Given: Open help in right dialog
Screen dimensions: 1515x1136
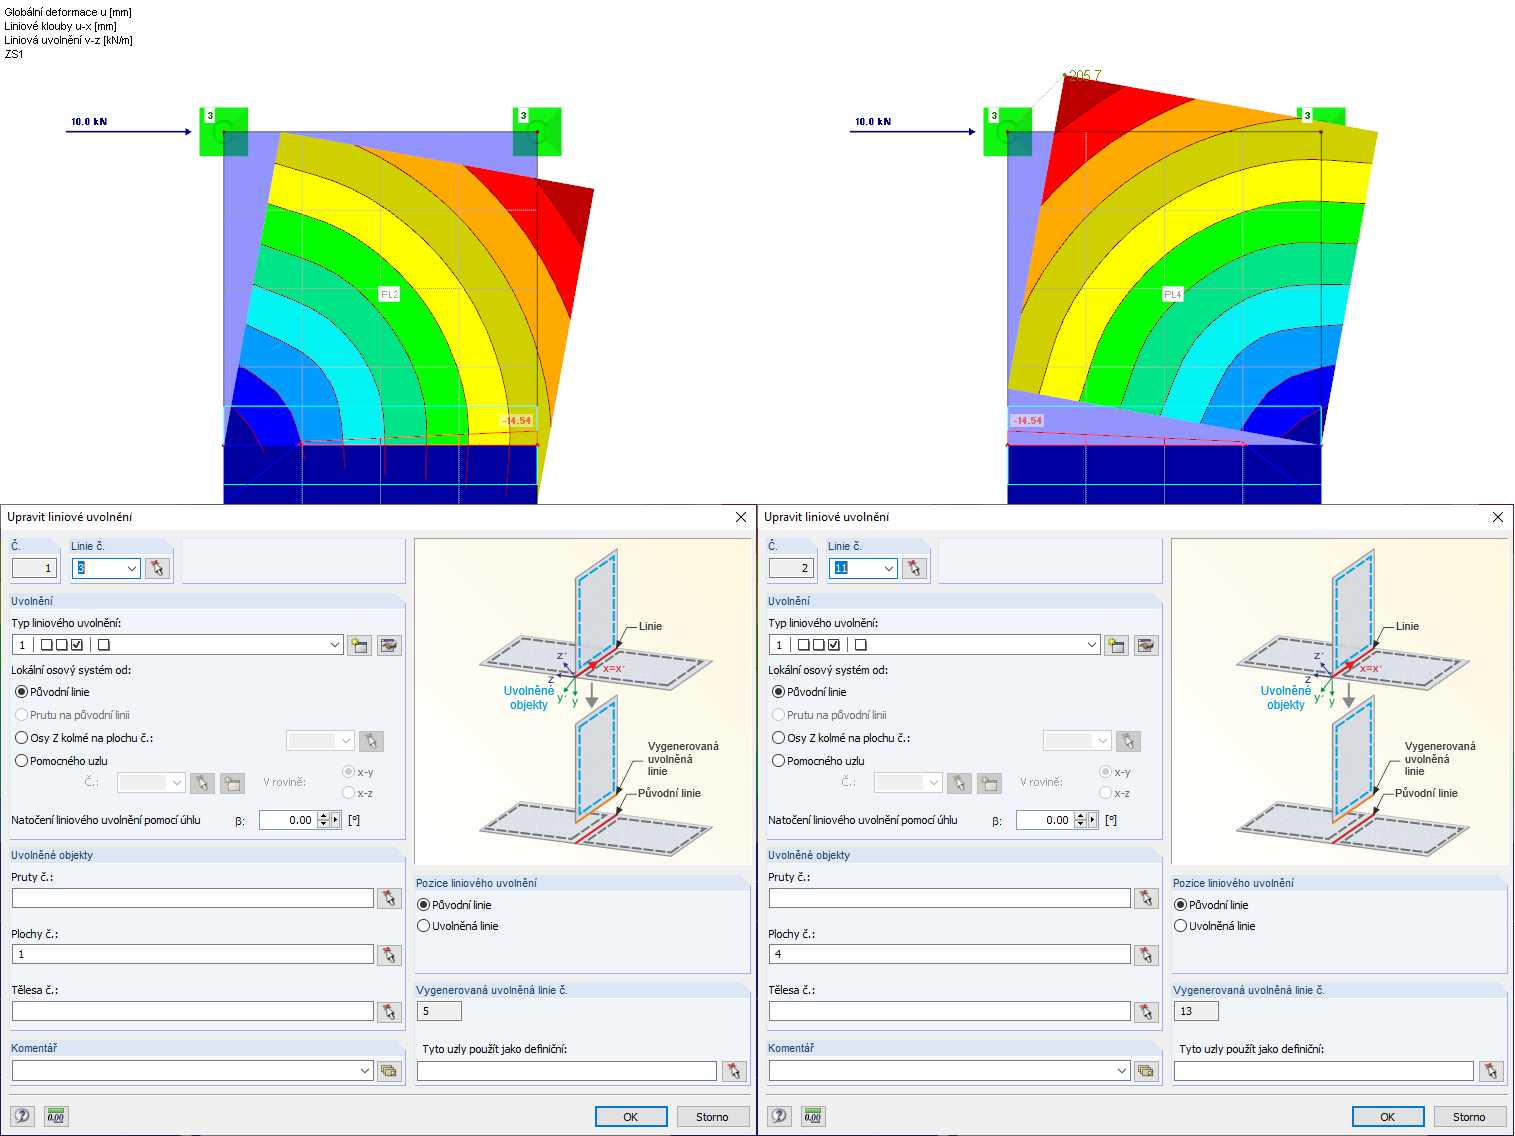Looking at the screenshot, I should click(x=779, y=1116).
